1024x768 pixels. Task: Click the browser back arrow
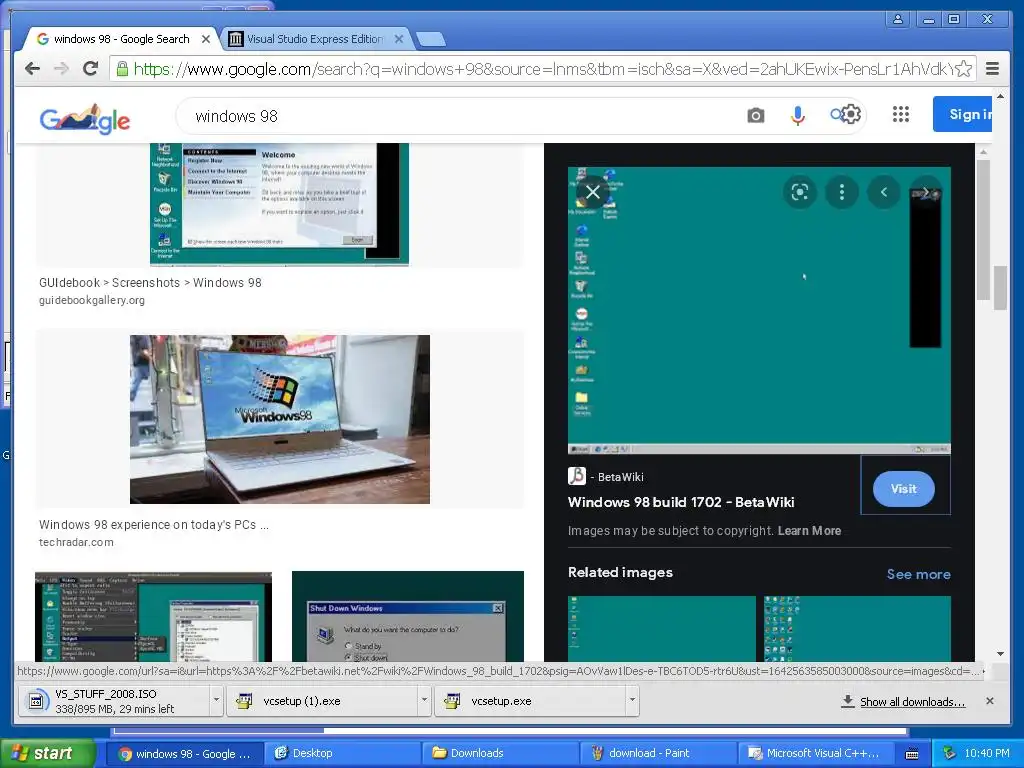32,69
